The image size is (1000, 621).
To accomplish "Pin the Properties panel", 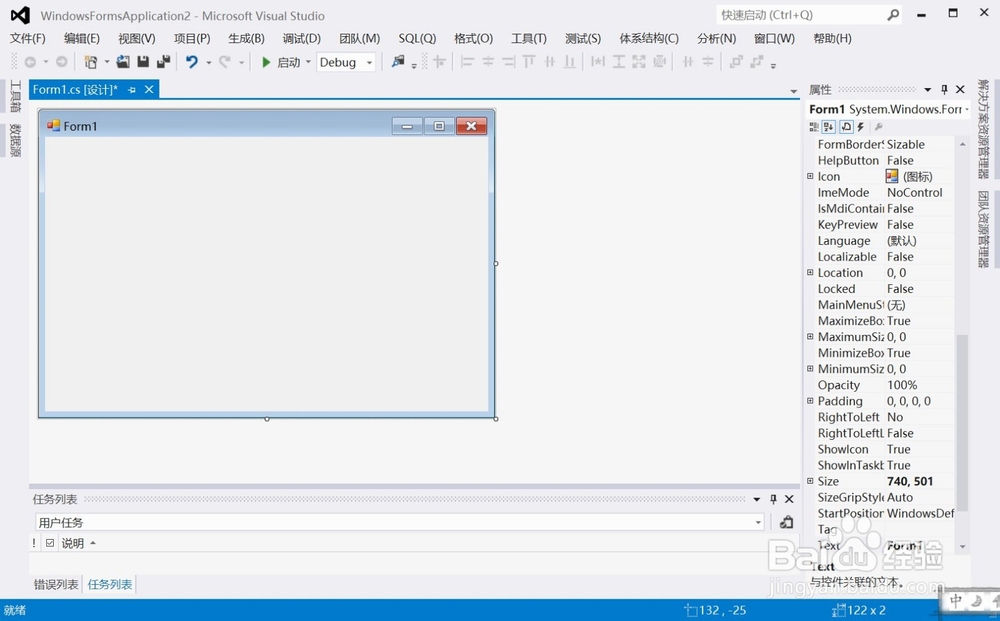I will (x=945, y=89).
